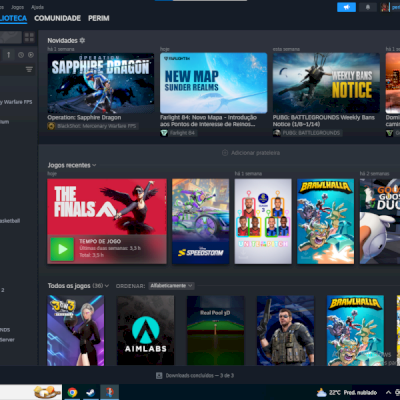
Task: Play The Finals with green play button
Action: click(62, 249)
